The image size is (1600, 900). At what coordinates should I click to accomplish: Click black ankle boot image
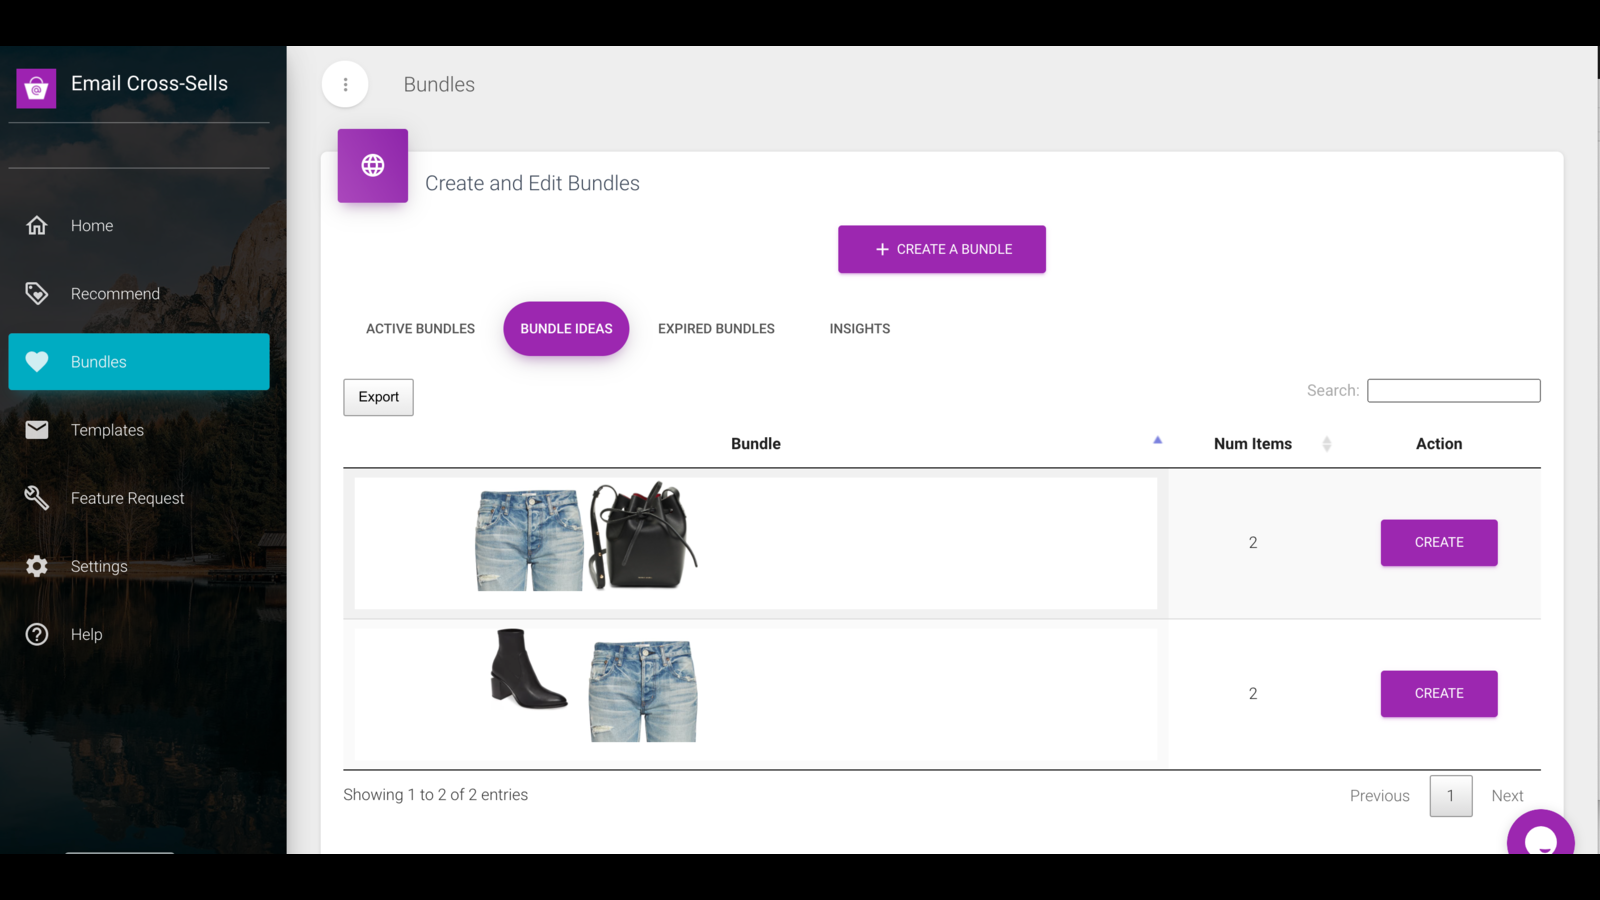[529, 669]
